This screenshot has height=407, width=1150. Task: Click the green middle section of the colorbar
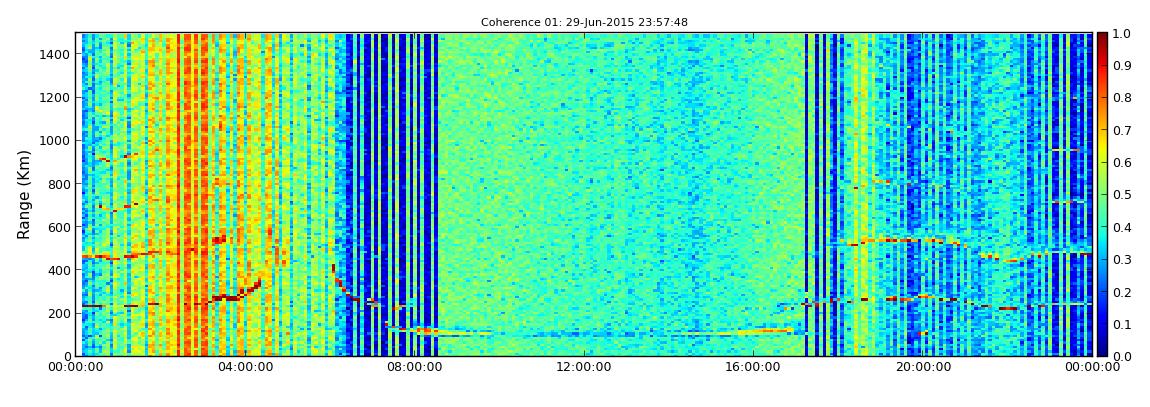[1102, 194]
